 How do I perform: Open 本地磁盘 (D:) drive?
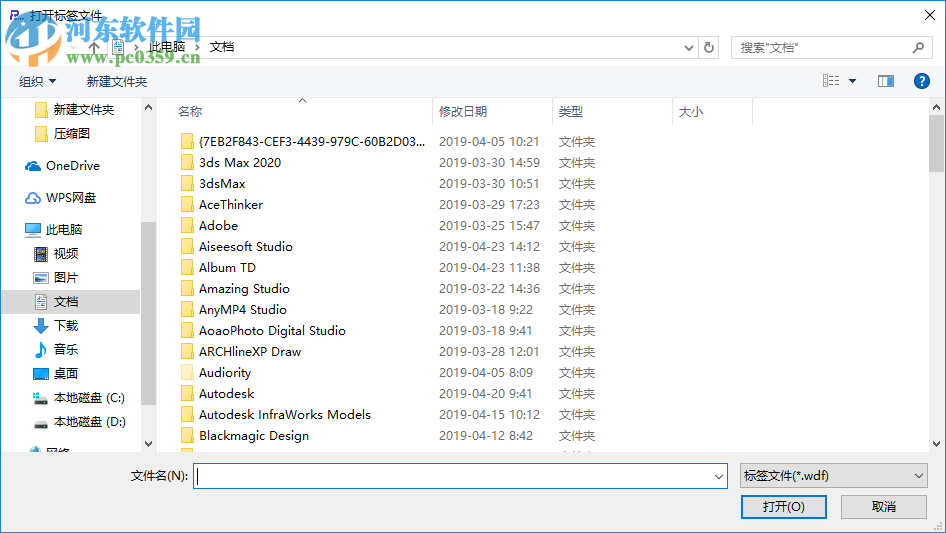click(x=79, y=422)
